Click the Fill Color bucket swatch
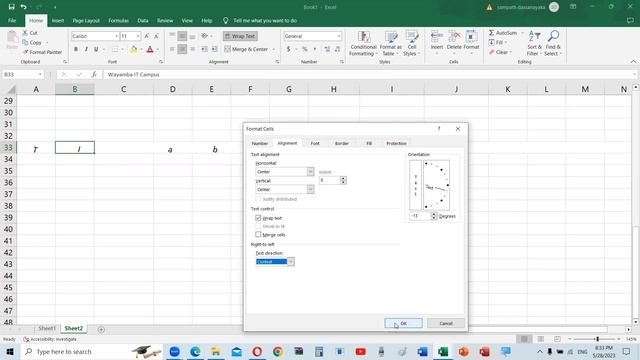The height and width of the screenshot is (360, 640). coord(133,49)
